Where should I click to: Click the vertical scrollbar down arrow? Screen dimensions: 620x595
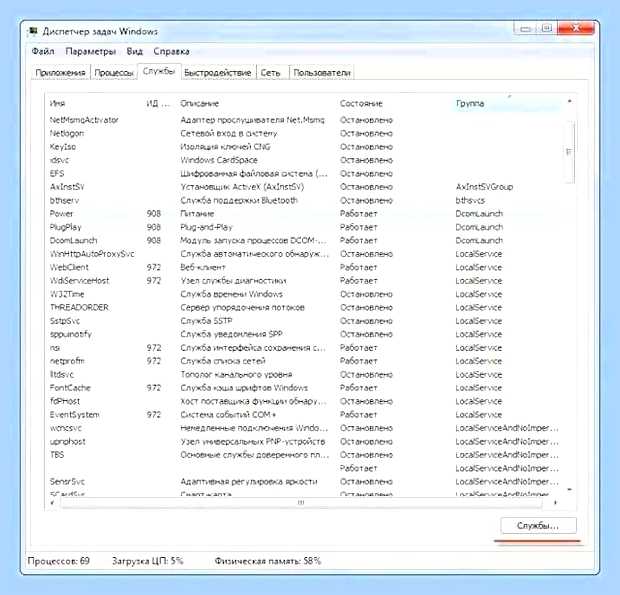coord(569,490)
